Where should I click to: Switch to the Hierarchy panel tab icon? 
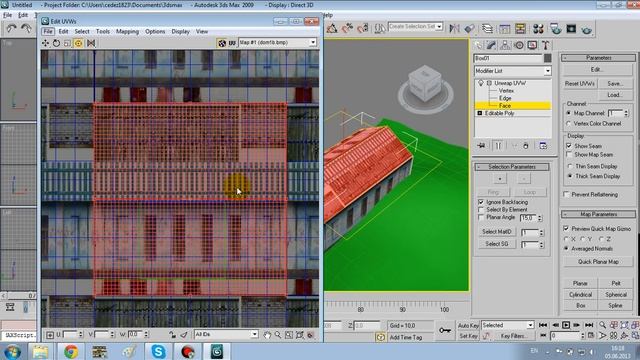(x=505, y=45)
